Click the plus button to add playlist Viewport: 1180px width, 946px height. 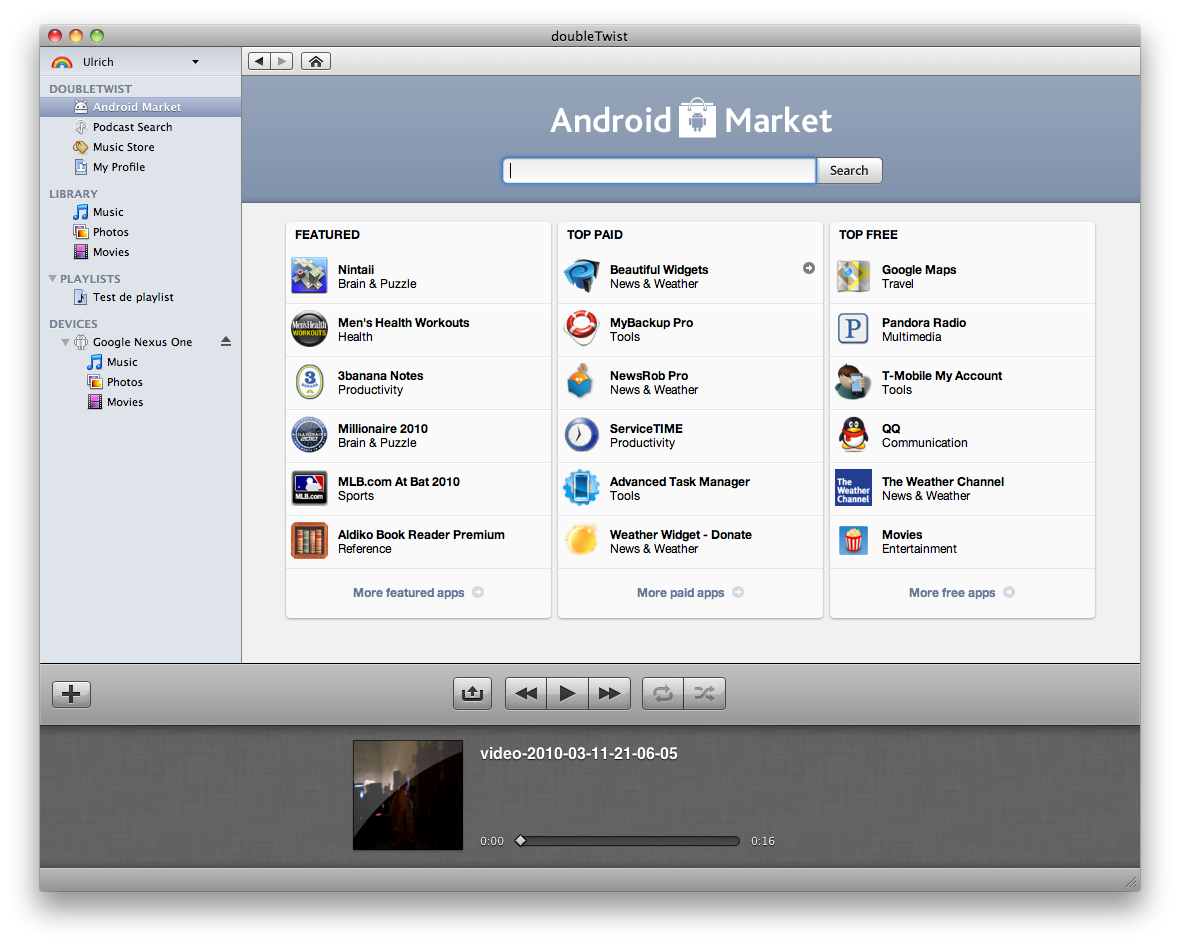71,693
